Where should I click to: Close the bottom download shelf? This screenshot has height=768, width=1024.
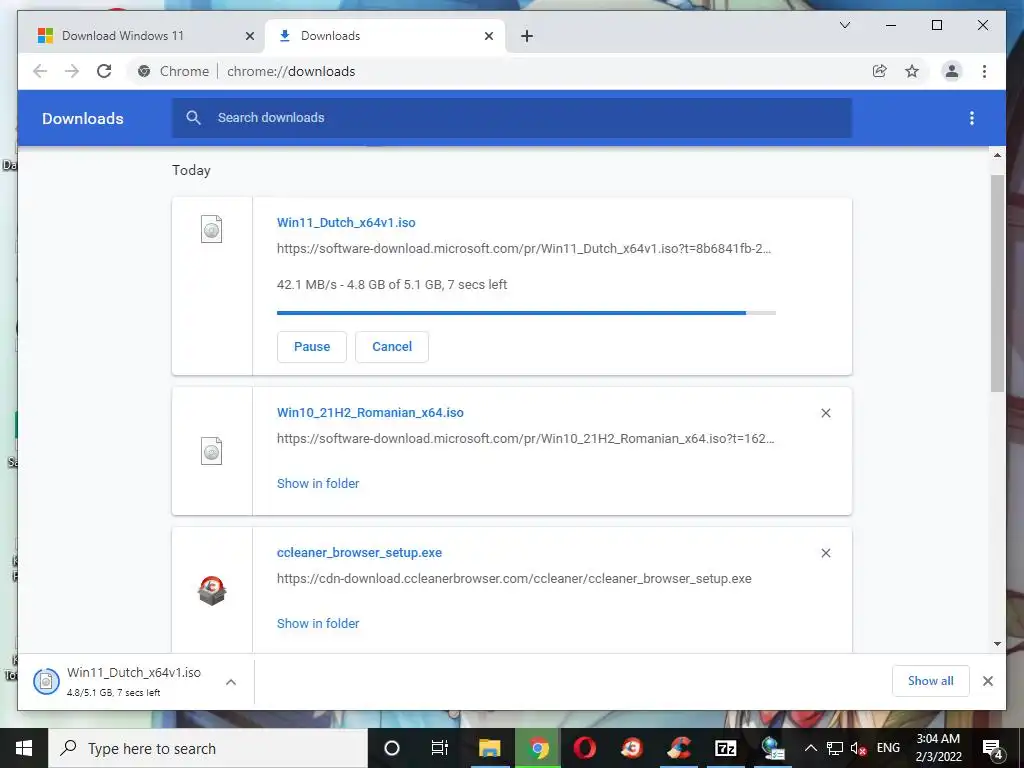point(987,681)
